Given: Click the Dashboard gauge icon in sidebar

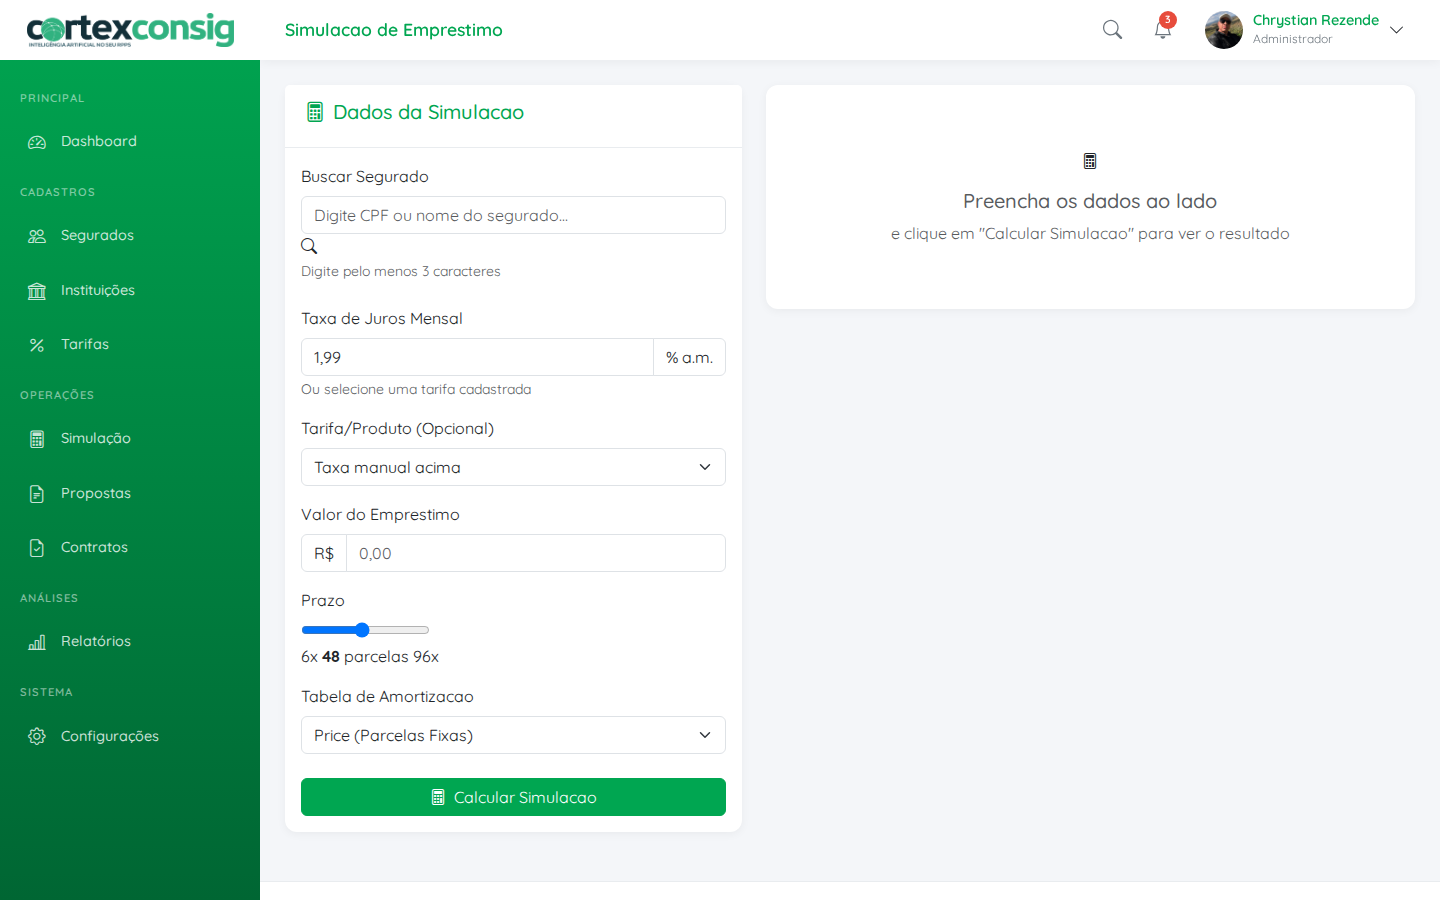Looking at the screenshot, I should coord(37,142).
